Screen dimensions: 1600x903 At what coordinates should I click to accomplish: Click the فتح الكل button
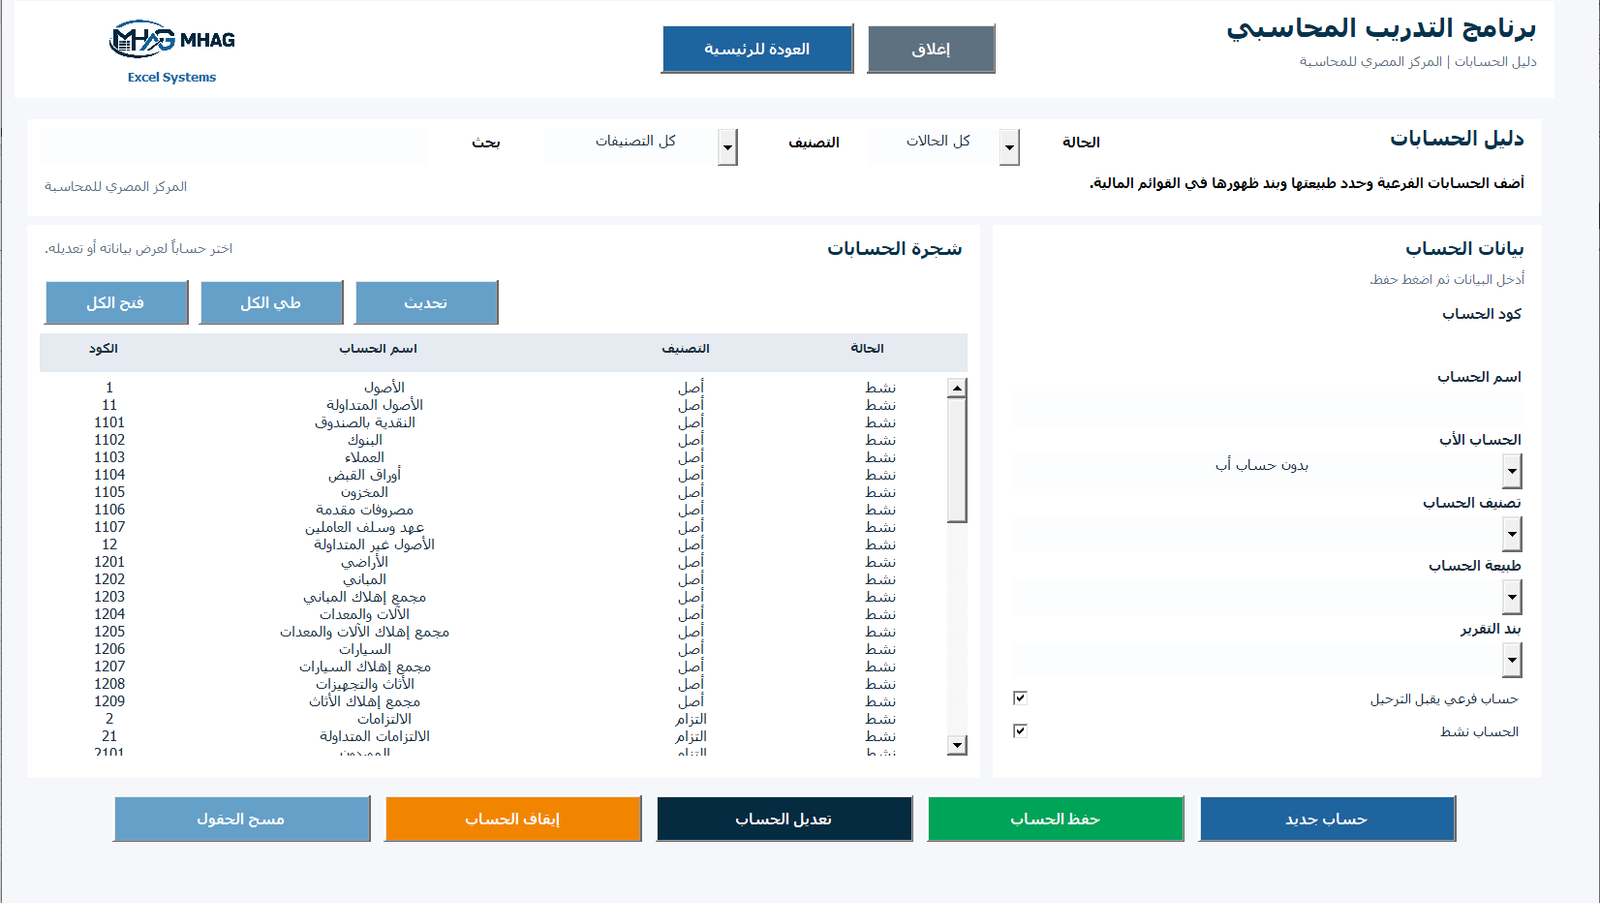pos(116,303)
